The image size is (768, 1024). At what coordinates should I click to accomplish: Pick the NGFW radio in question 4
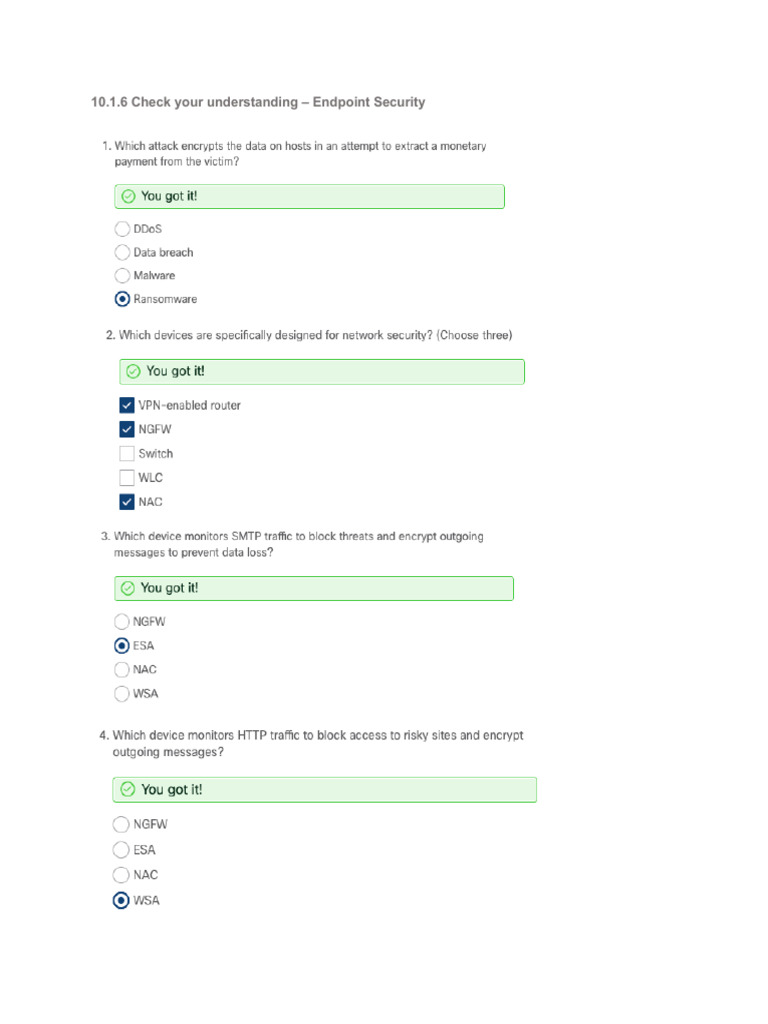pos(121,825)
